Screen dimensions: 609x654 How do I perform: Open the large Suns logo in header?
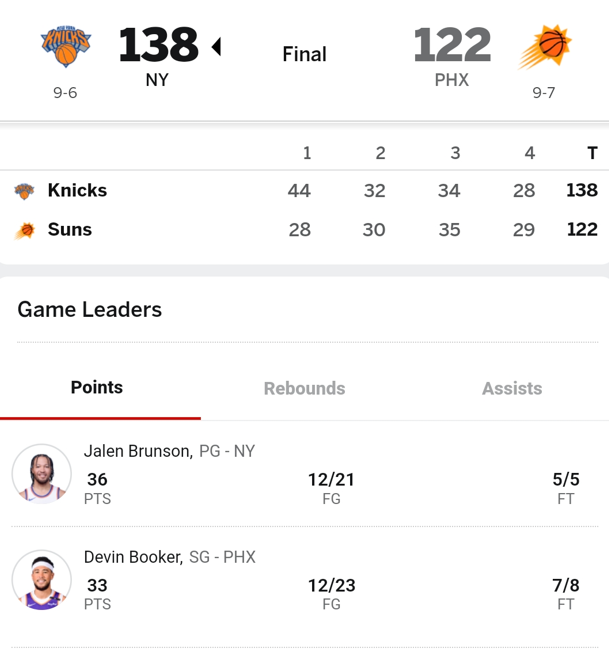(x=545, y=46)
